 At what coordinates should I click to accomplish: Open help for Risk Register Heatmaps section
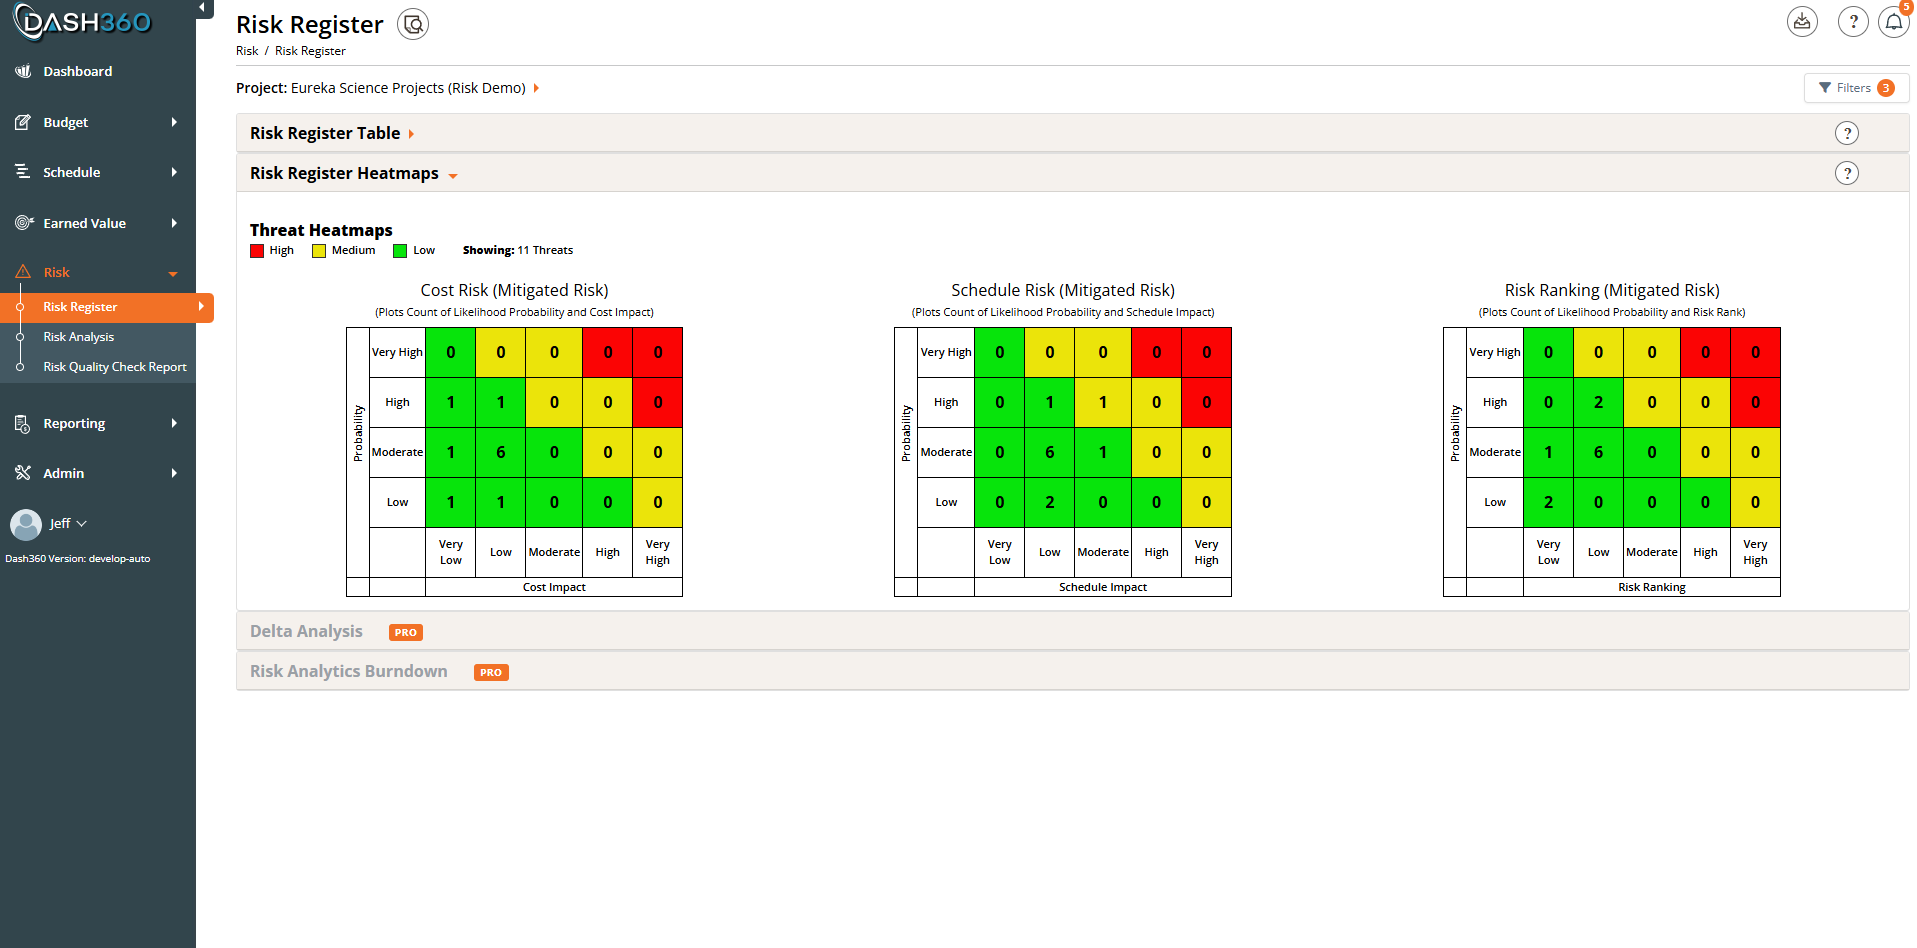click(x=1847, y=173)
